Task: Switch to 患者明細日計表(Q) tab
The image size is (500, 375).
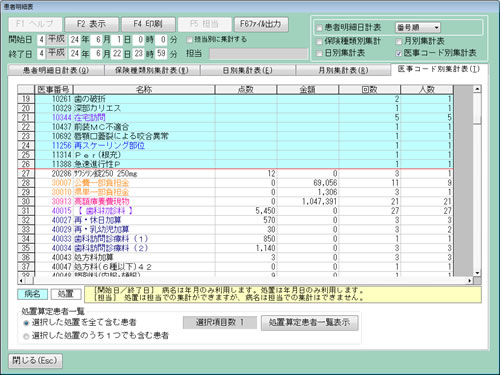Action: (56, 70)
